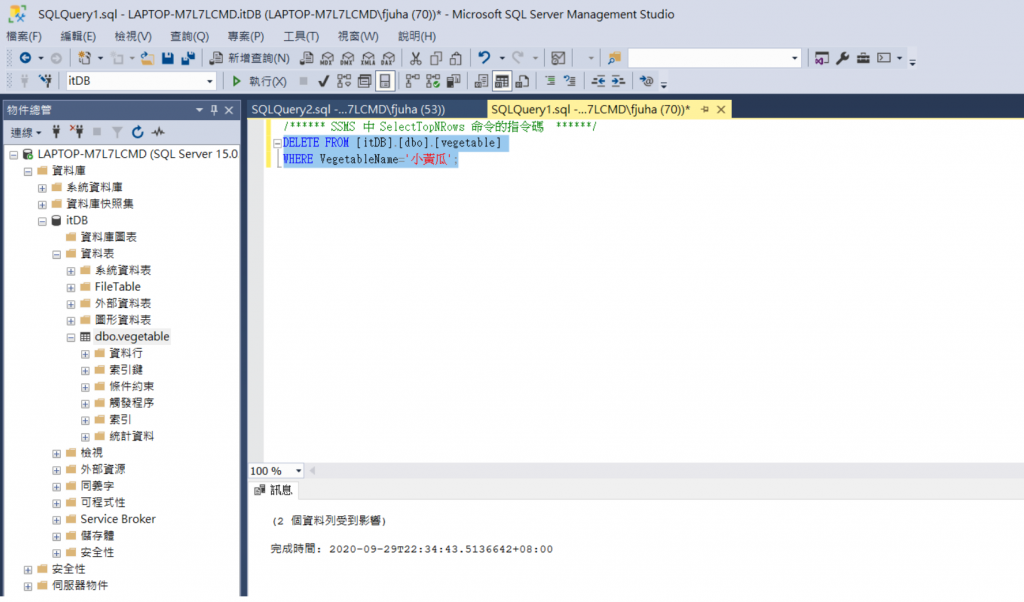Toggle Results to Text mode
The image size is (1024, 602).
pos(481,81)
